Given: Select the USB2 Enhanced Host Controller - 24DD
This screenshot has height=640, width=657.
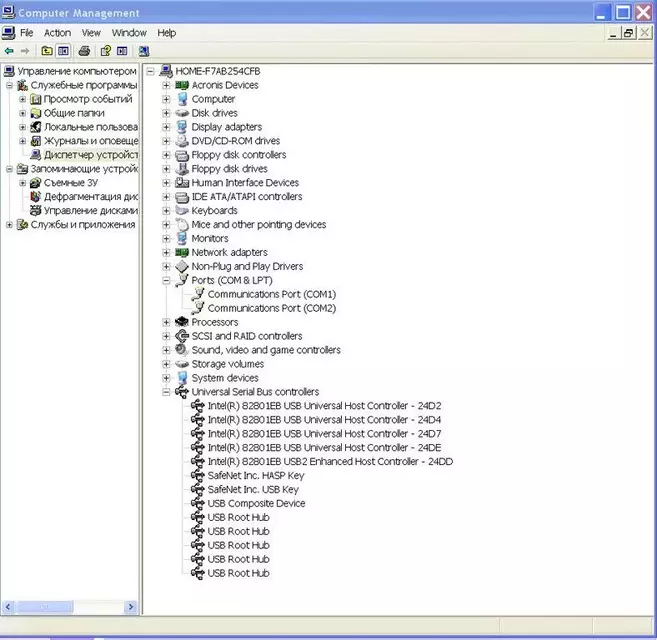Looking at the screenshot, I should pyautogui.click(x=330, y=461).
